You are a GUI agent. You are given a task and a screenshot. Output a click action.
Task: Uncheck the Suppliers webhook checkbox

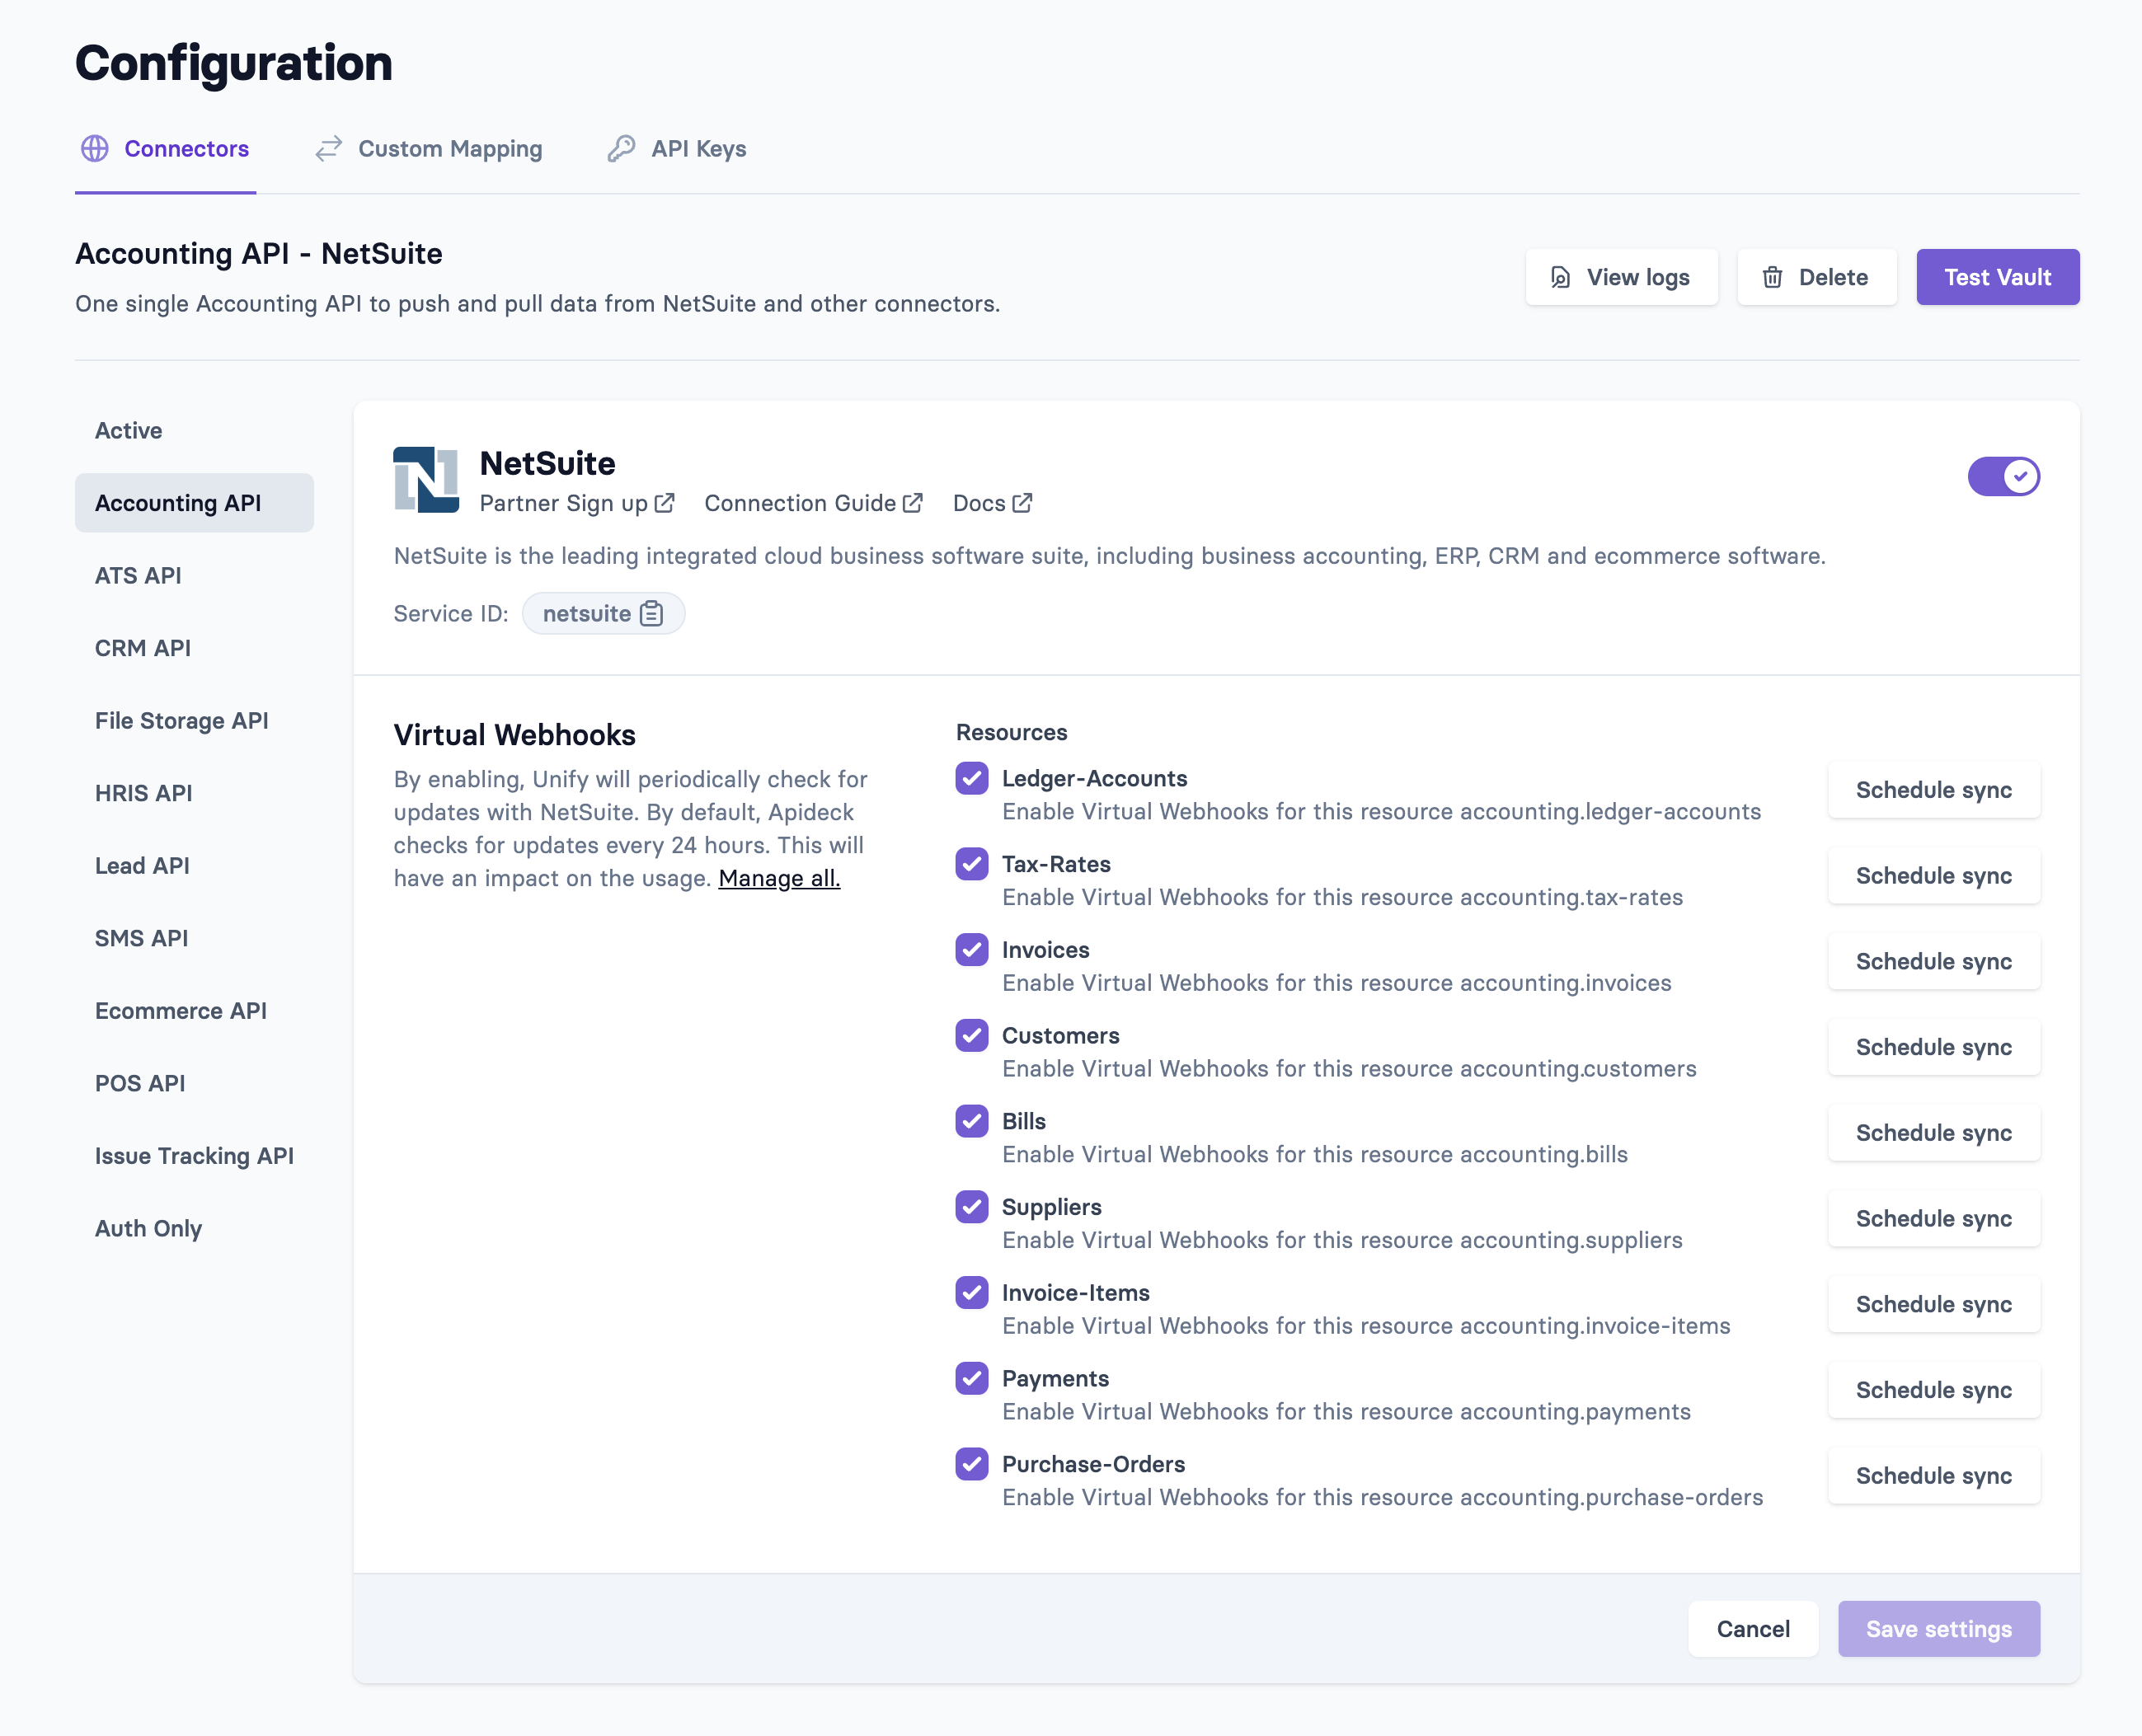coord(971,1207)
